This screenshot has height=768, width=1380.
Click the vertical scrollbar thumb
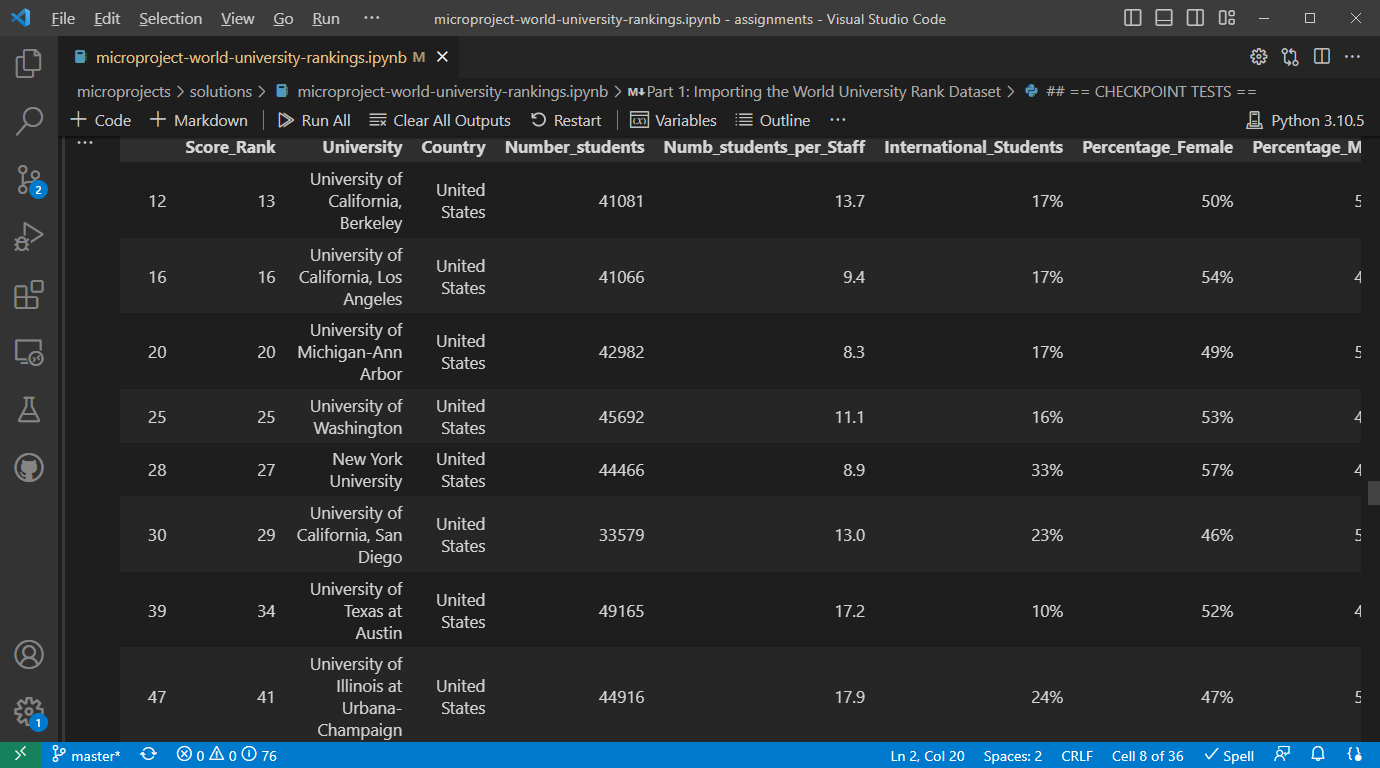click(x=1373, y=493)
